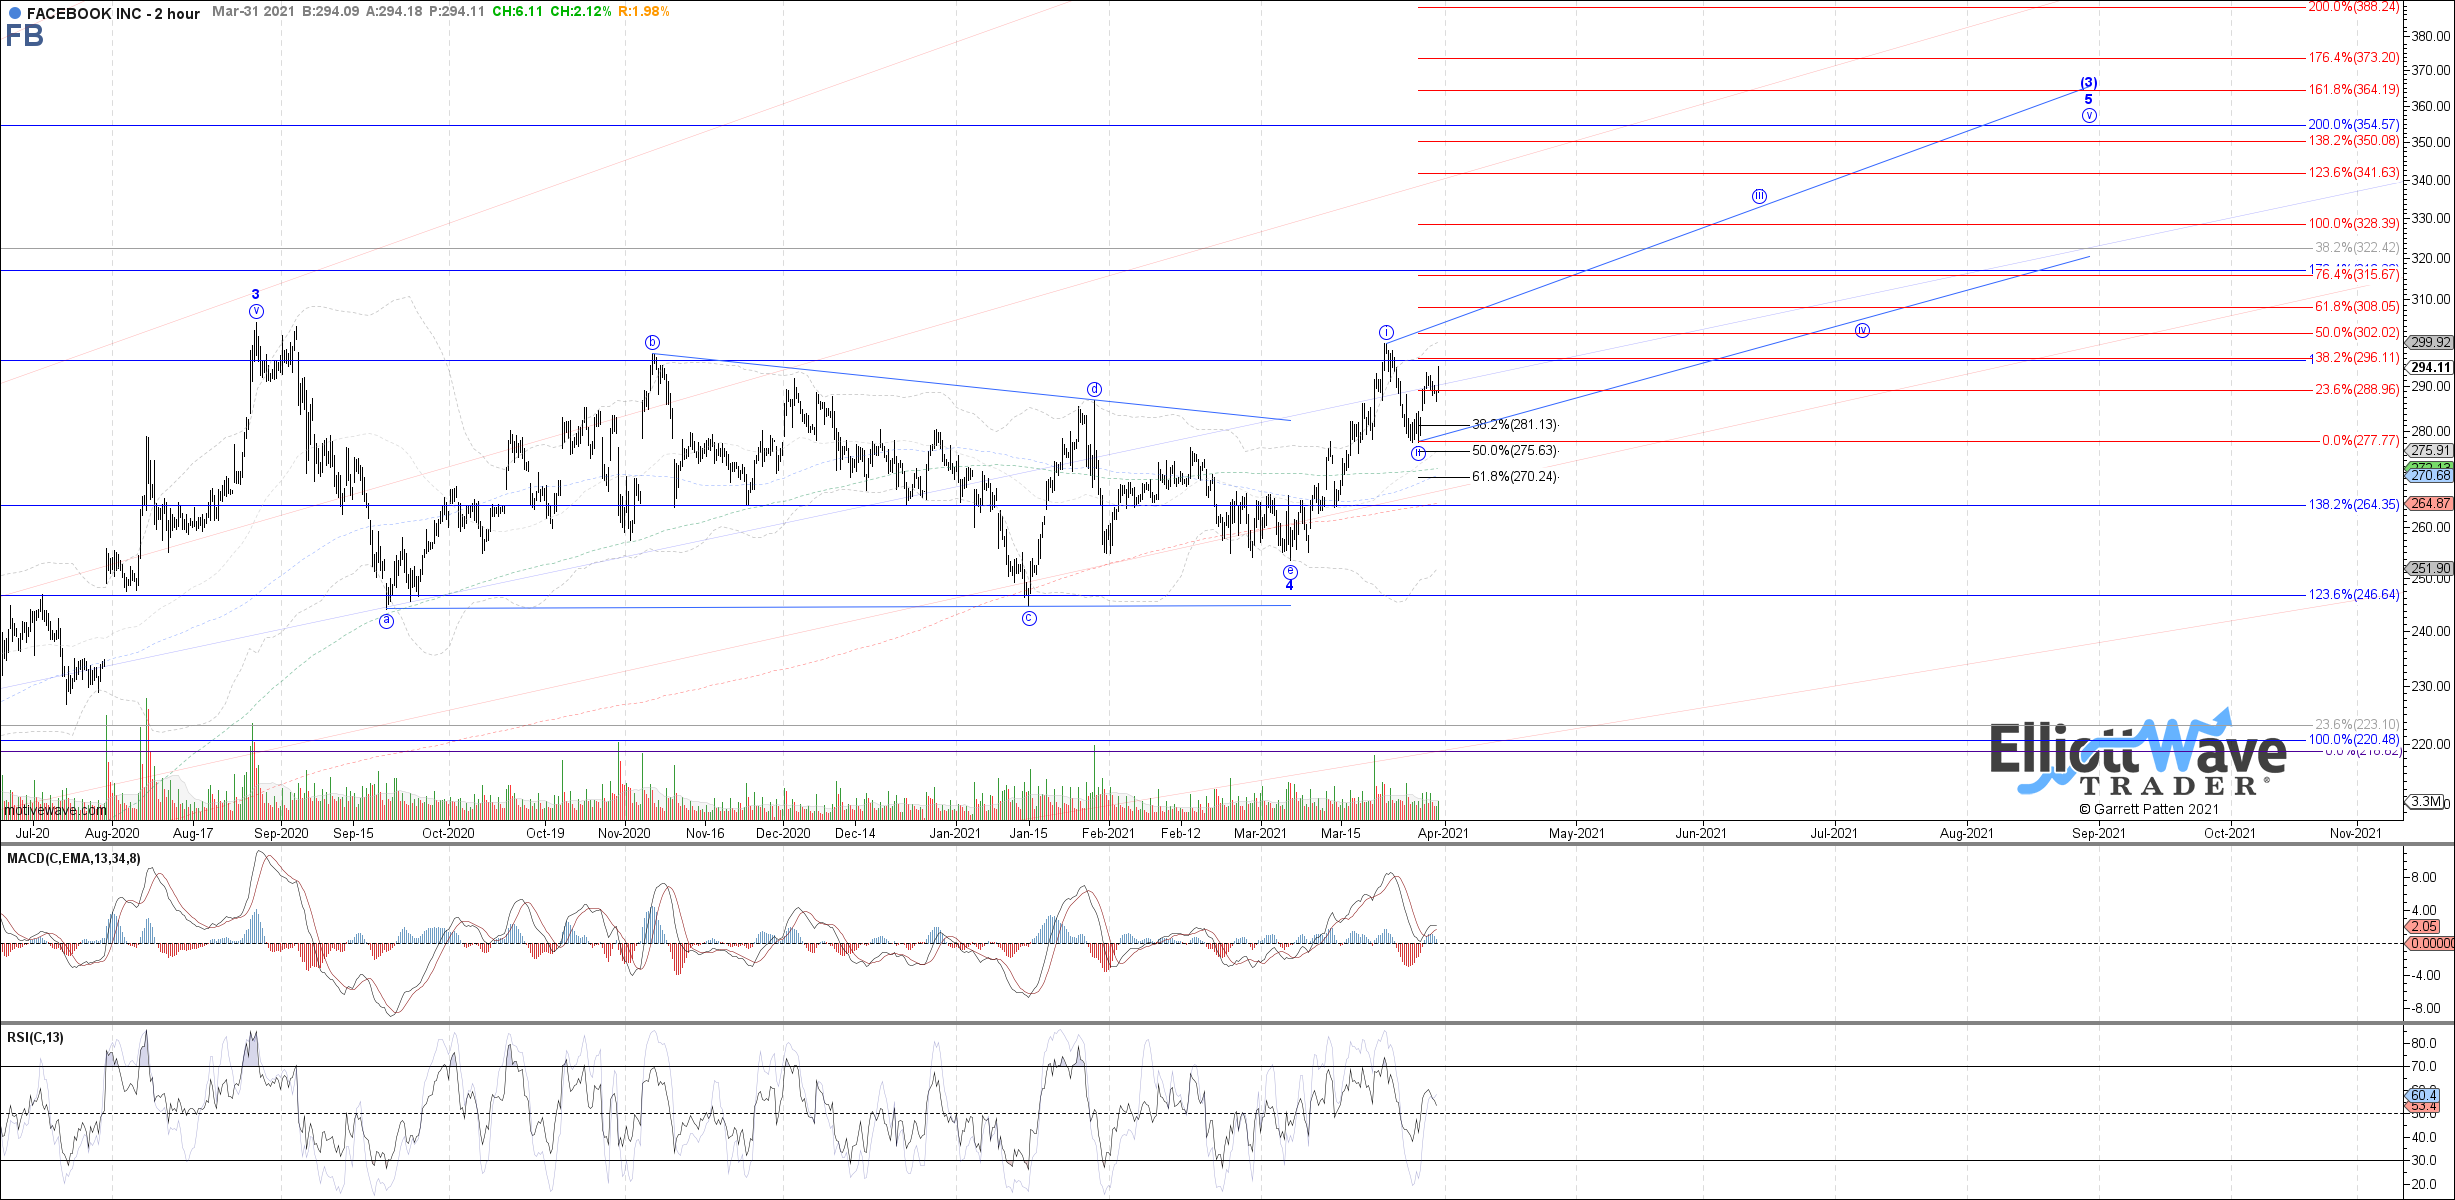
Task: Click the 50.0%(275.63) retracement label
Action: [x=1515, y=451]
